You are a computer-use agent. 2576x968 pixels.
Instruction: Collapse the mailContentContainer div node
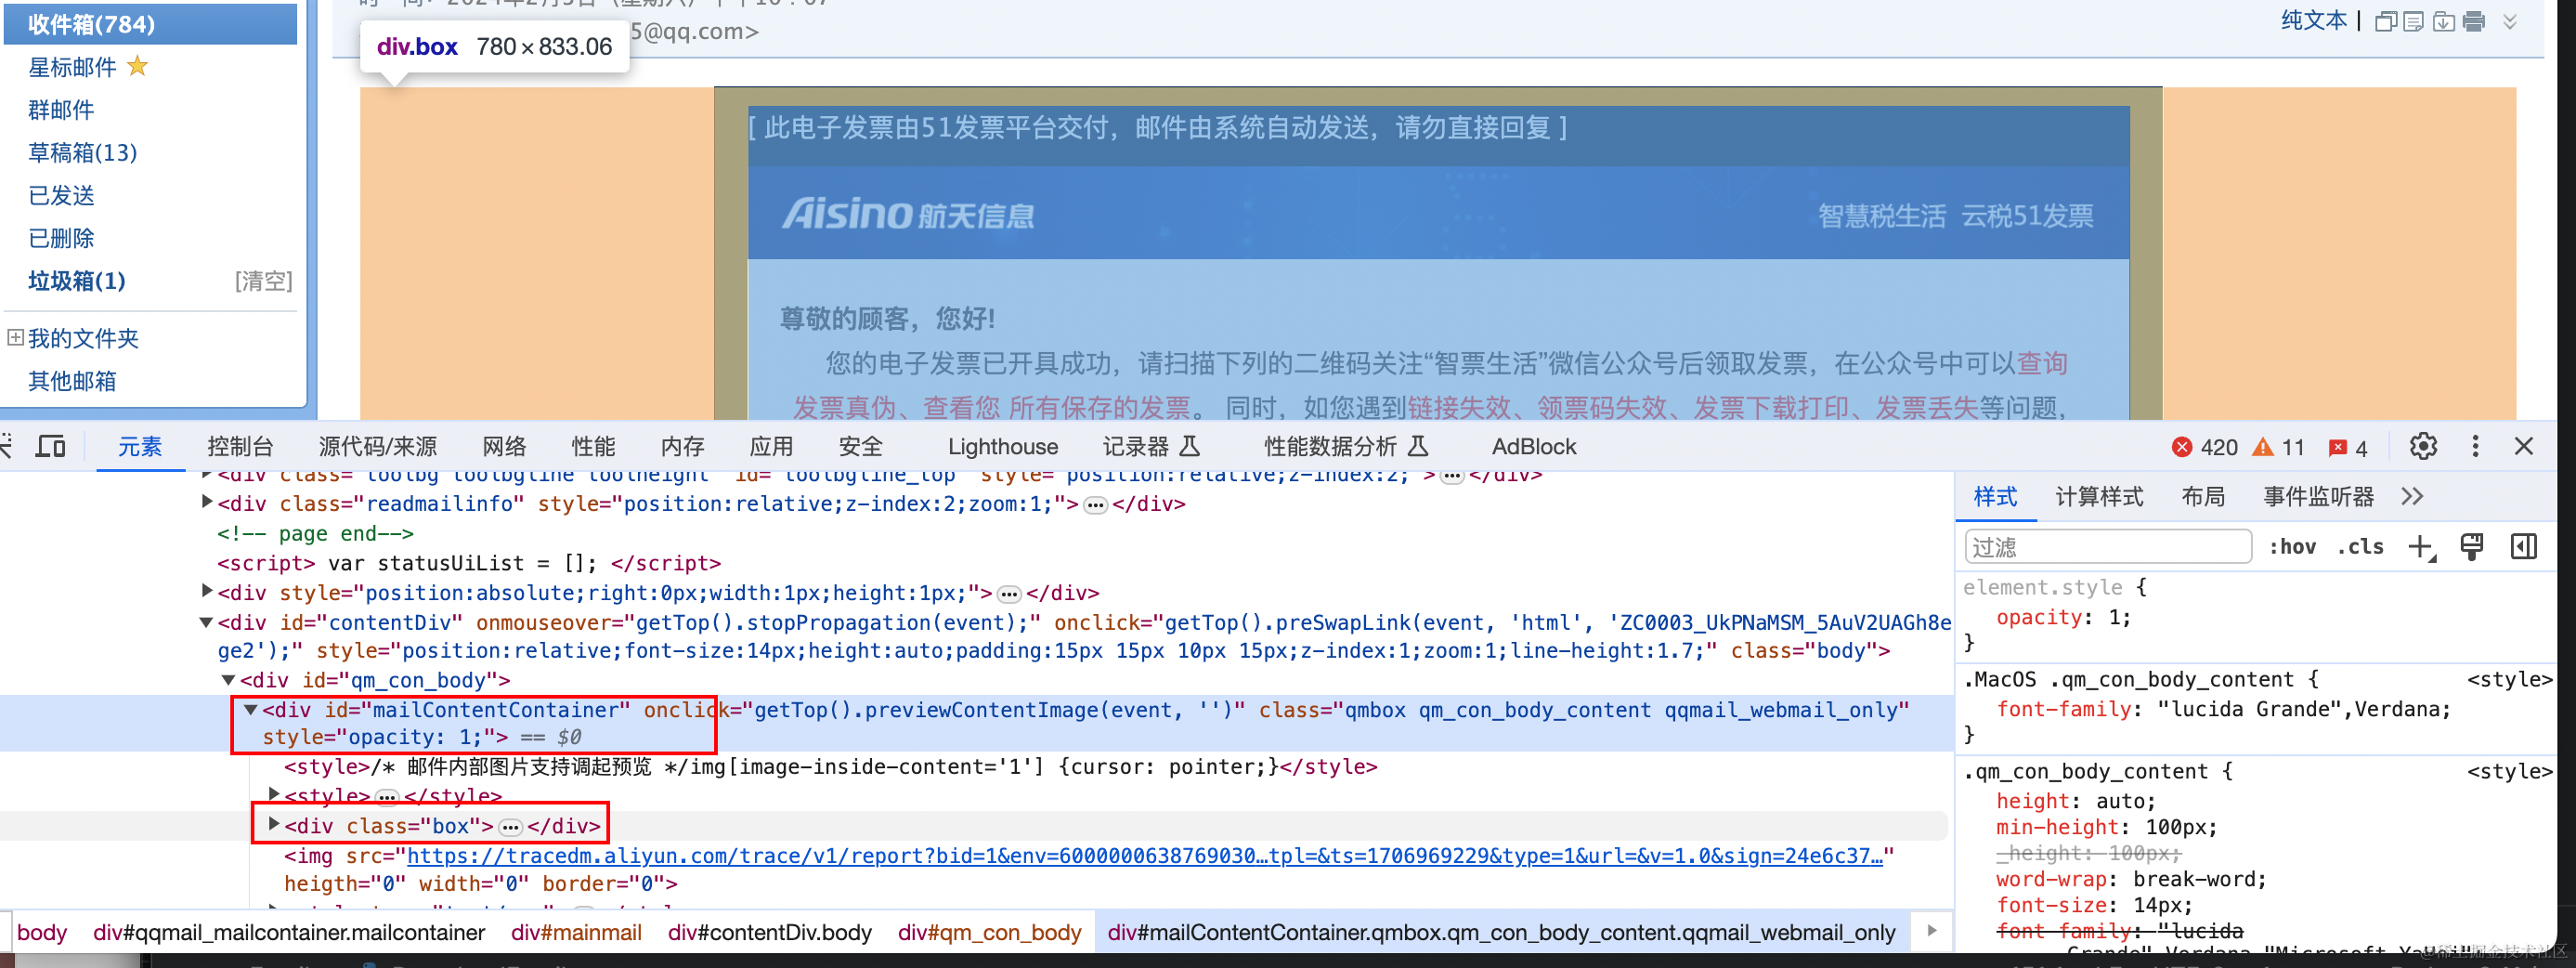pyautogui.click(x=250, y=709)
